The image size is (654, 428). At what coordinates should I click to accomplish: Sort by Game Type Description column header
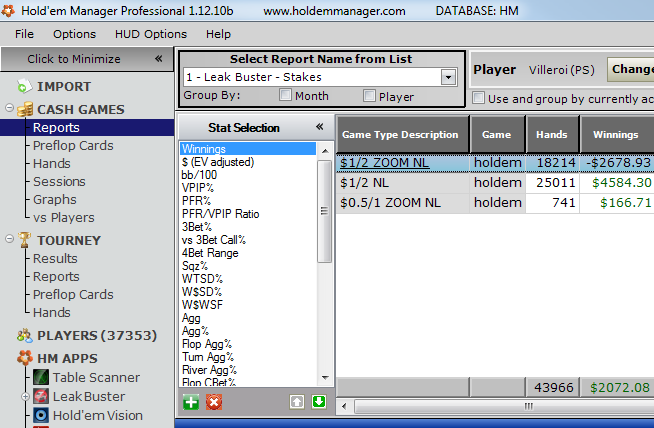pyautogui.click(x=403, y=134)
